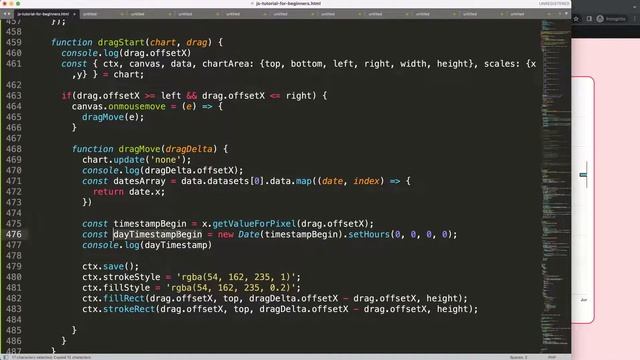Click line number 476 in gutter
Viewport: 640px width, 360px height.
coord(14,234)
